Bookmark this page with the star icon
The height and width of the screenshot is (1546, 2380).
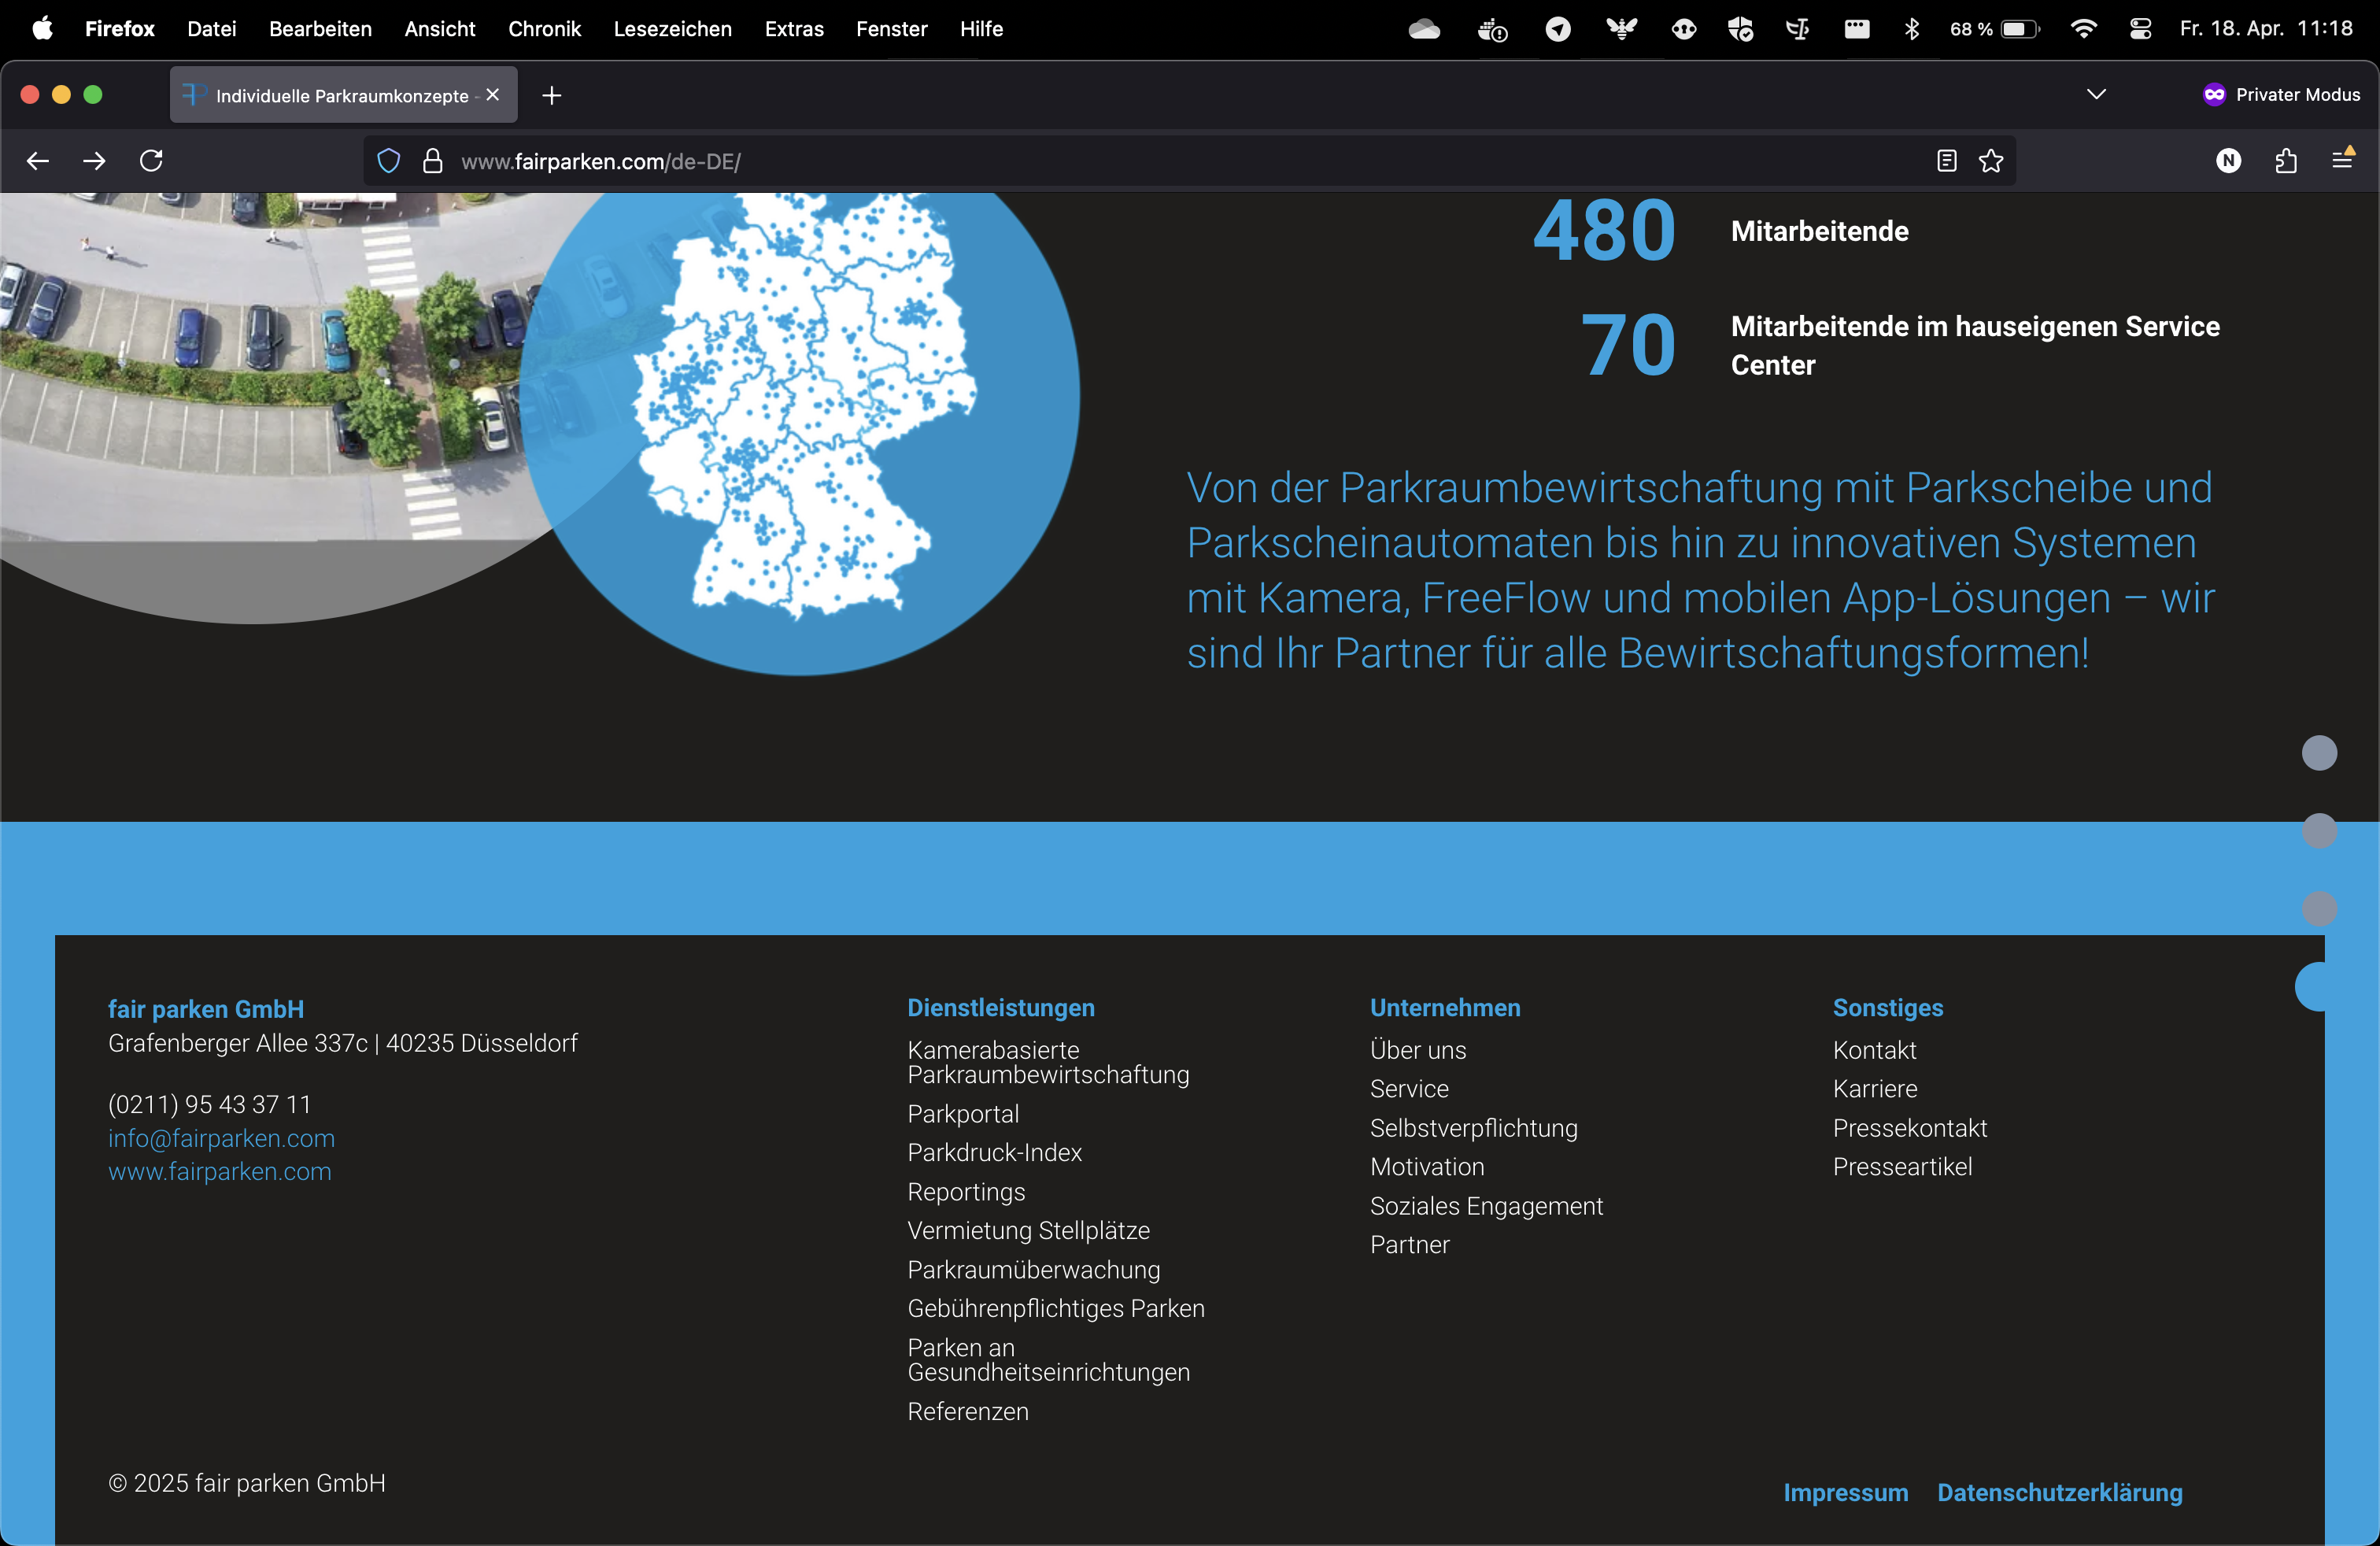(1991, 161)
